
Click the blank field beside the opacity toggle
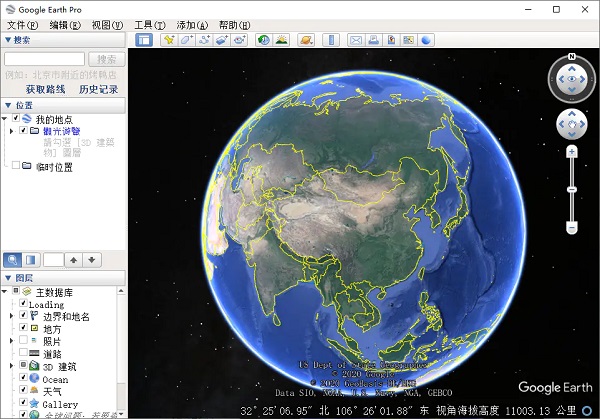tap(54, 260)
